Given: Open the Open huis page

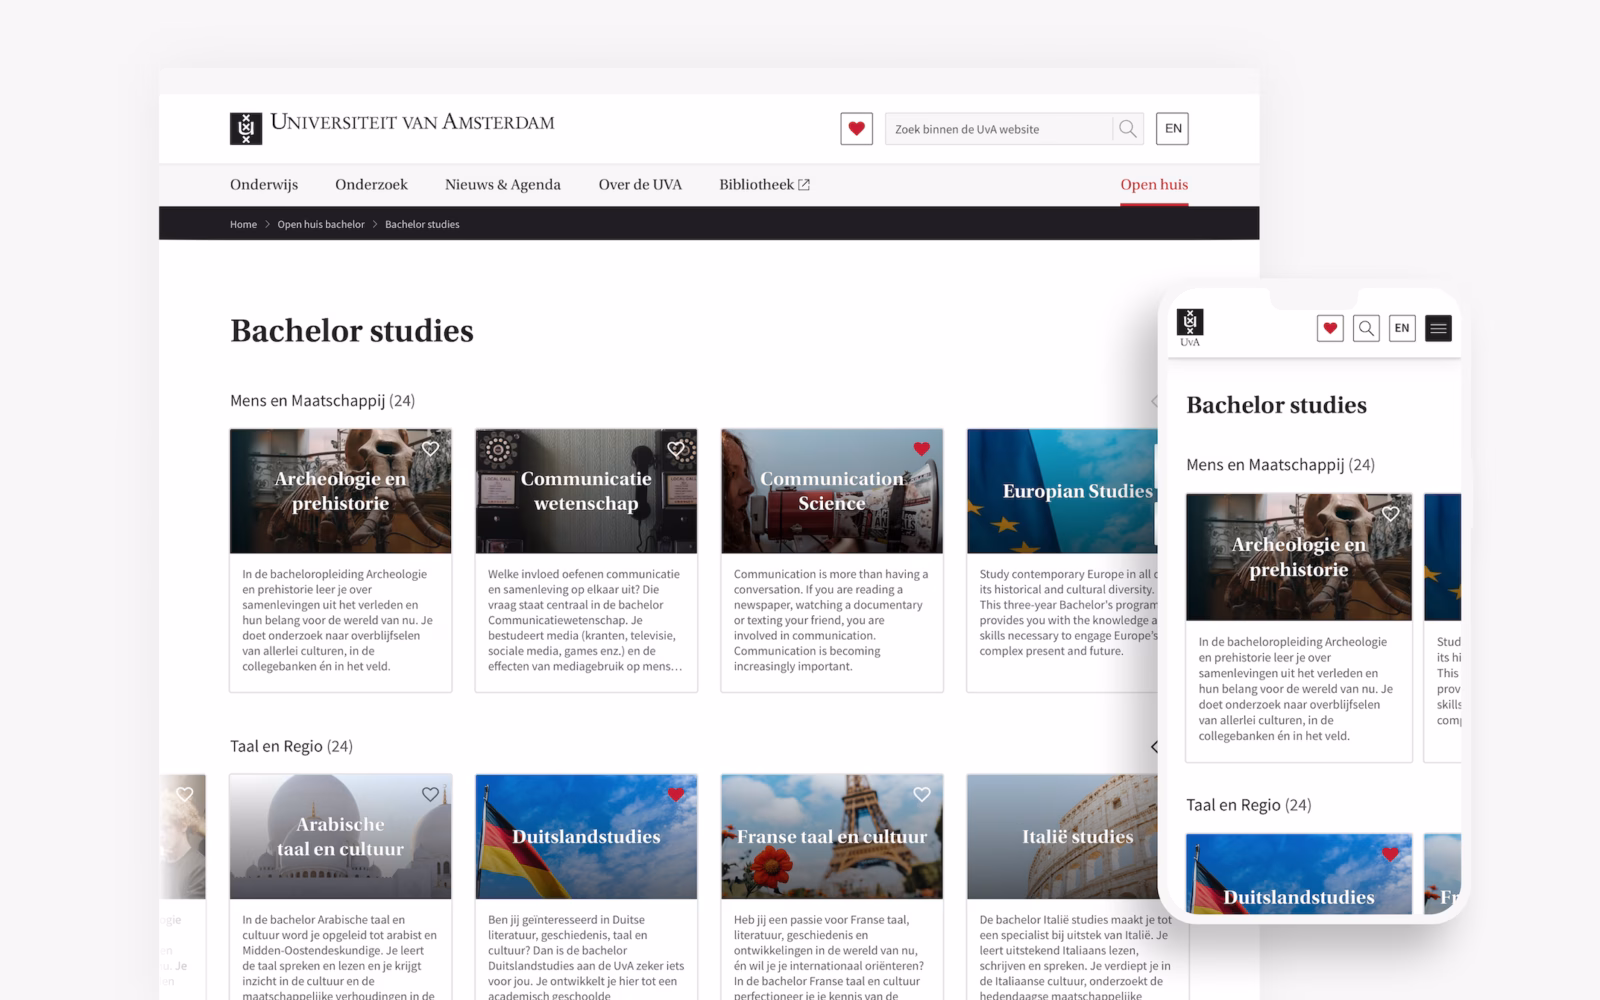Looking at the screenshot, I should pyautogui.click(x=1154, y=184).
